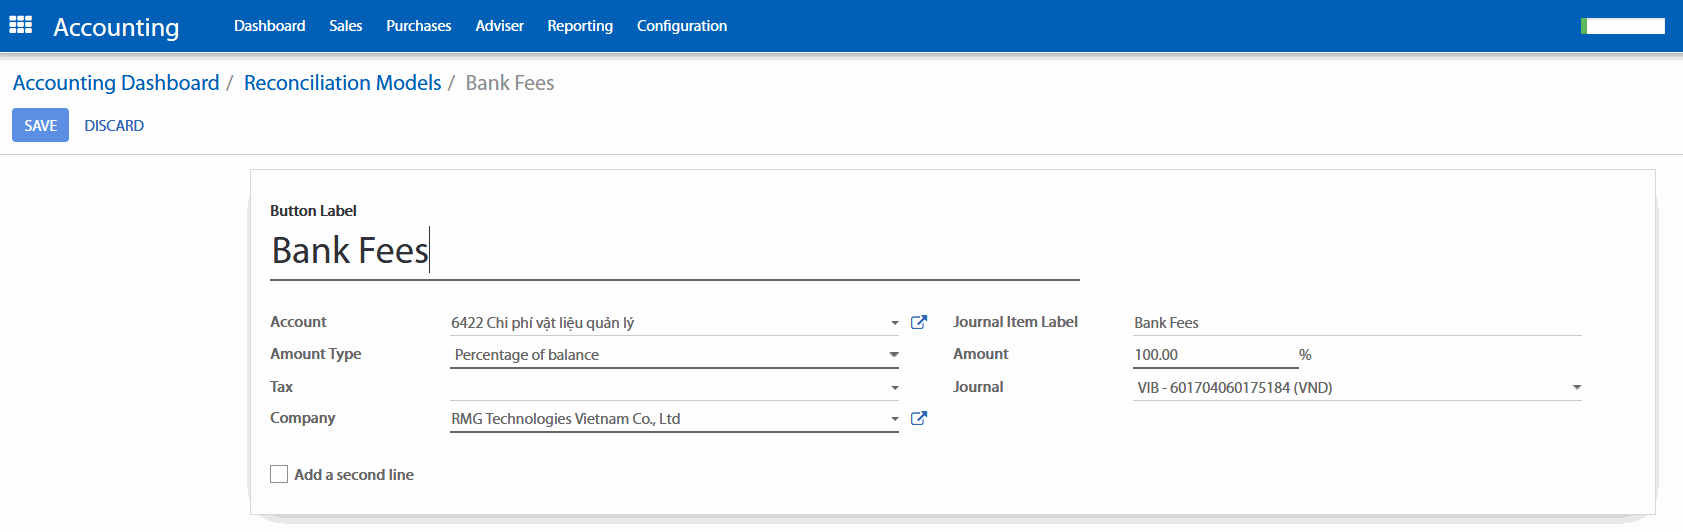The height and width of the screenshot is (532, 1683).
Task: Open the Amount Type dropdown
Action: tap(674, 355)
